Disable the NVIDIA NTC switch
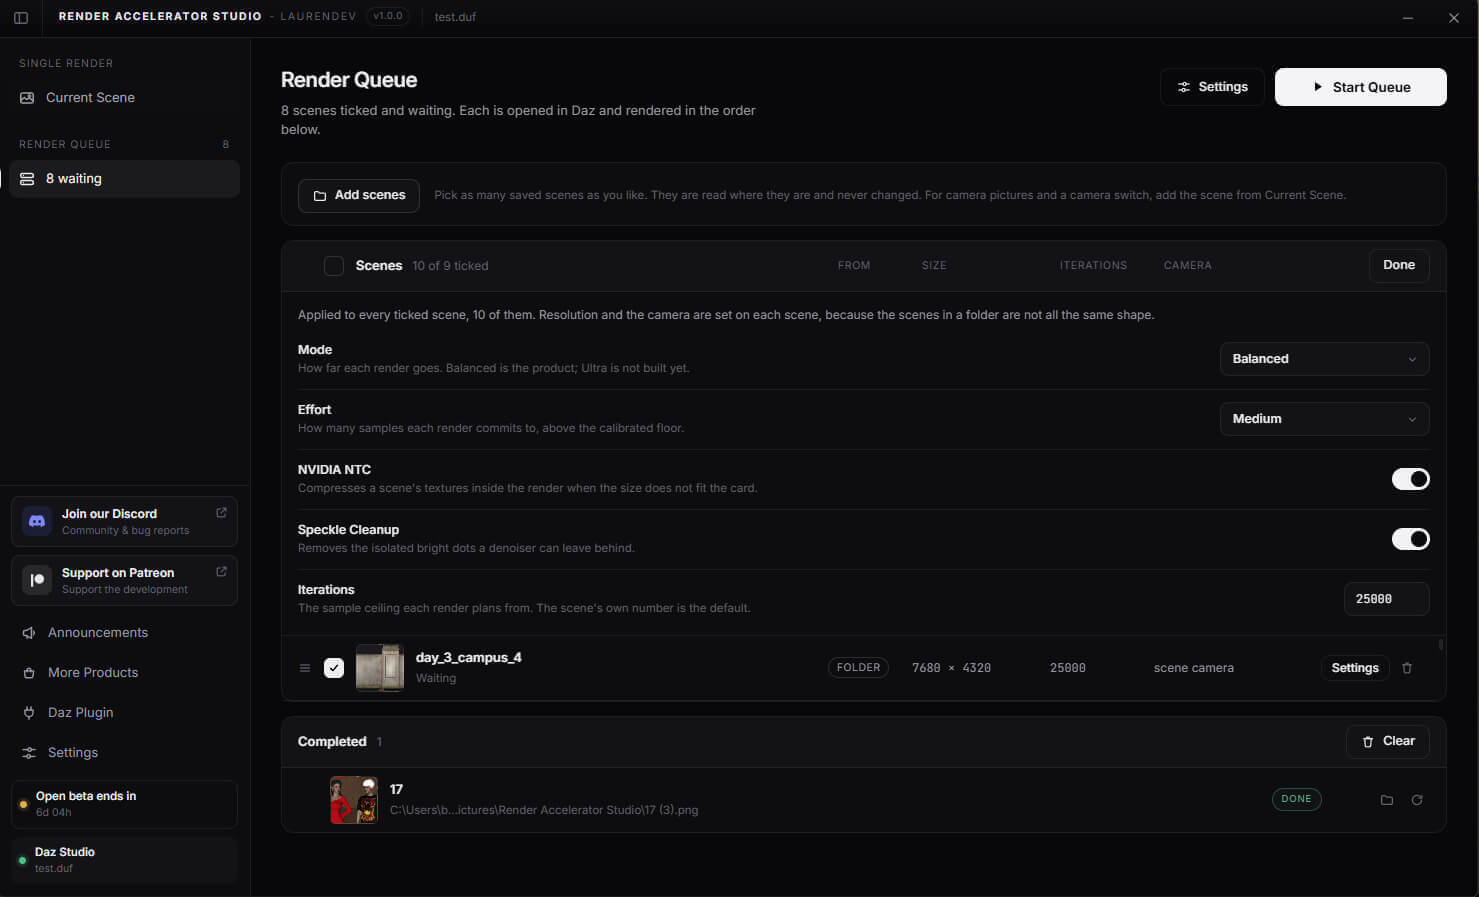 1410,479
